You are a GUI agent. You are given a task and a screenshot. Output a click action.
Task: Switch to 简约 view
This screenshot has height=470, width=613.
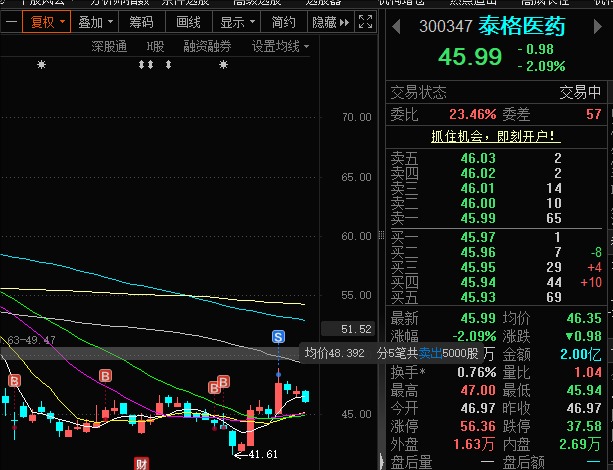[x=283, y=22]
